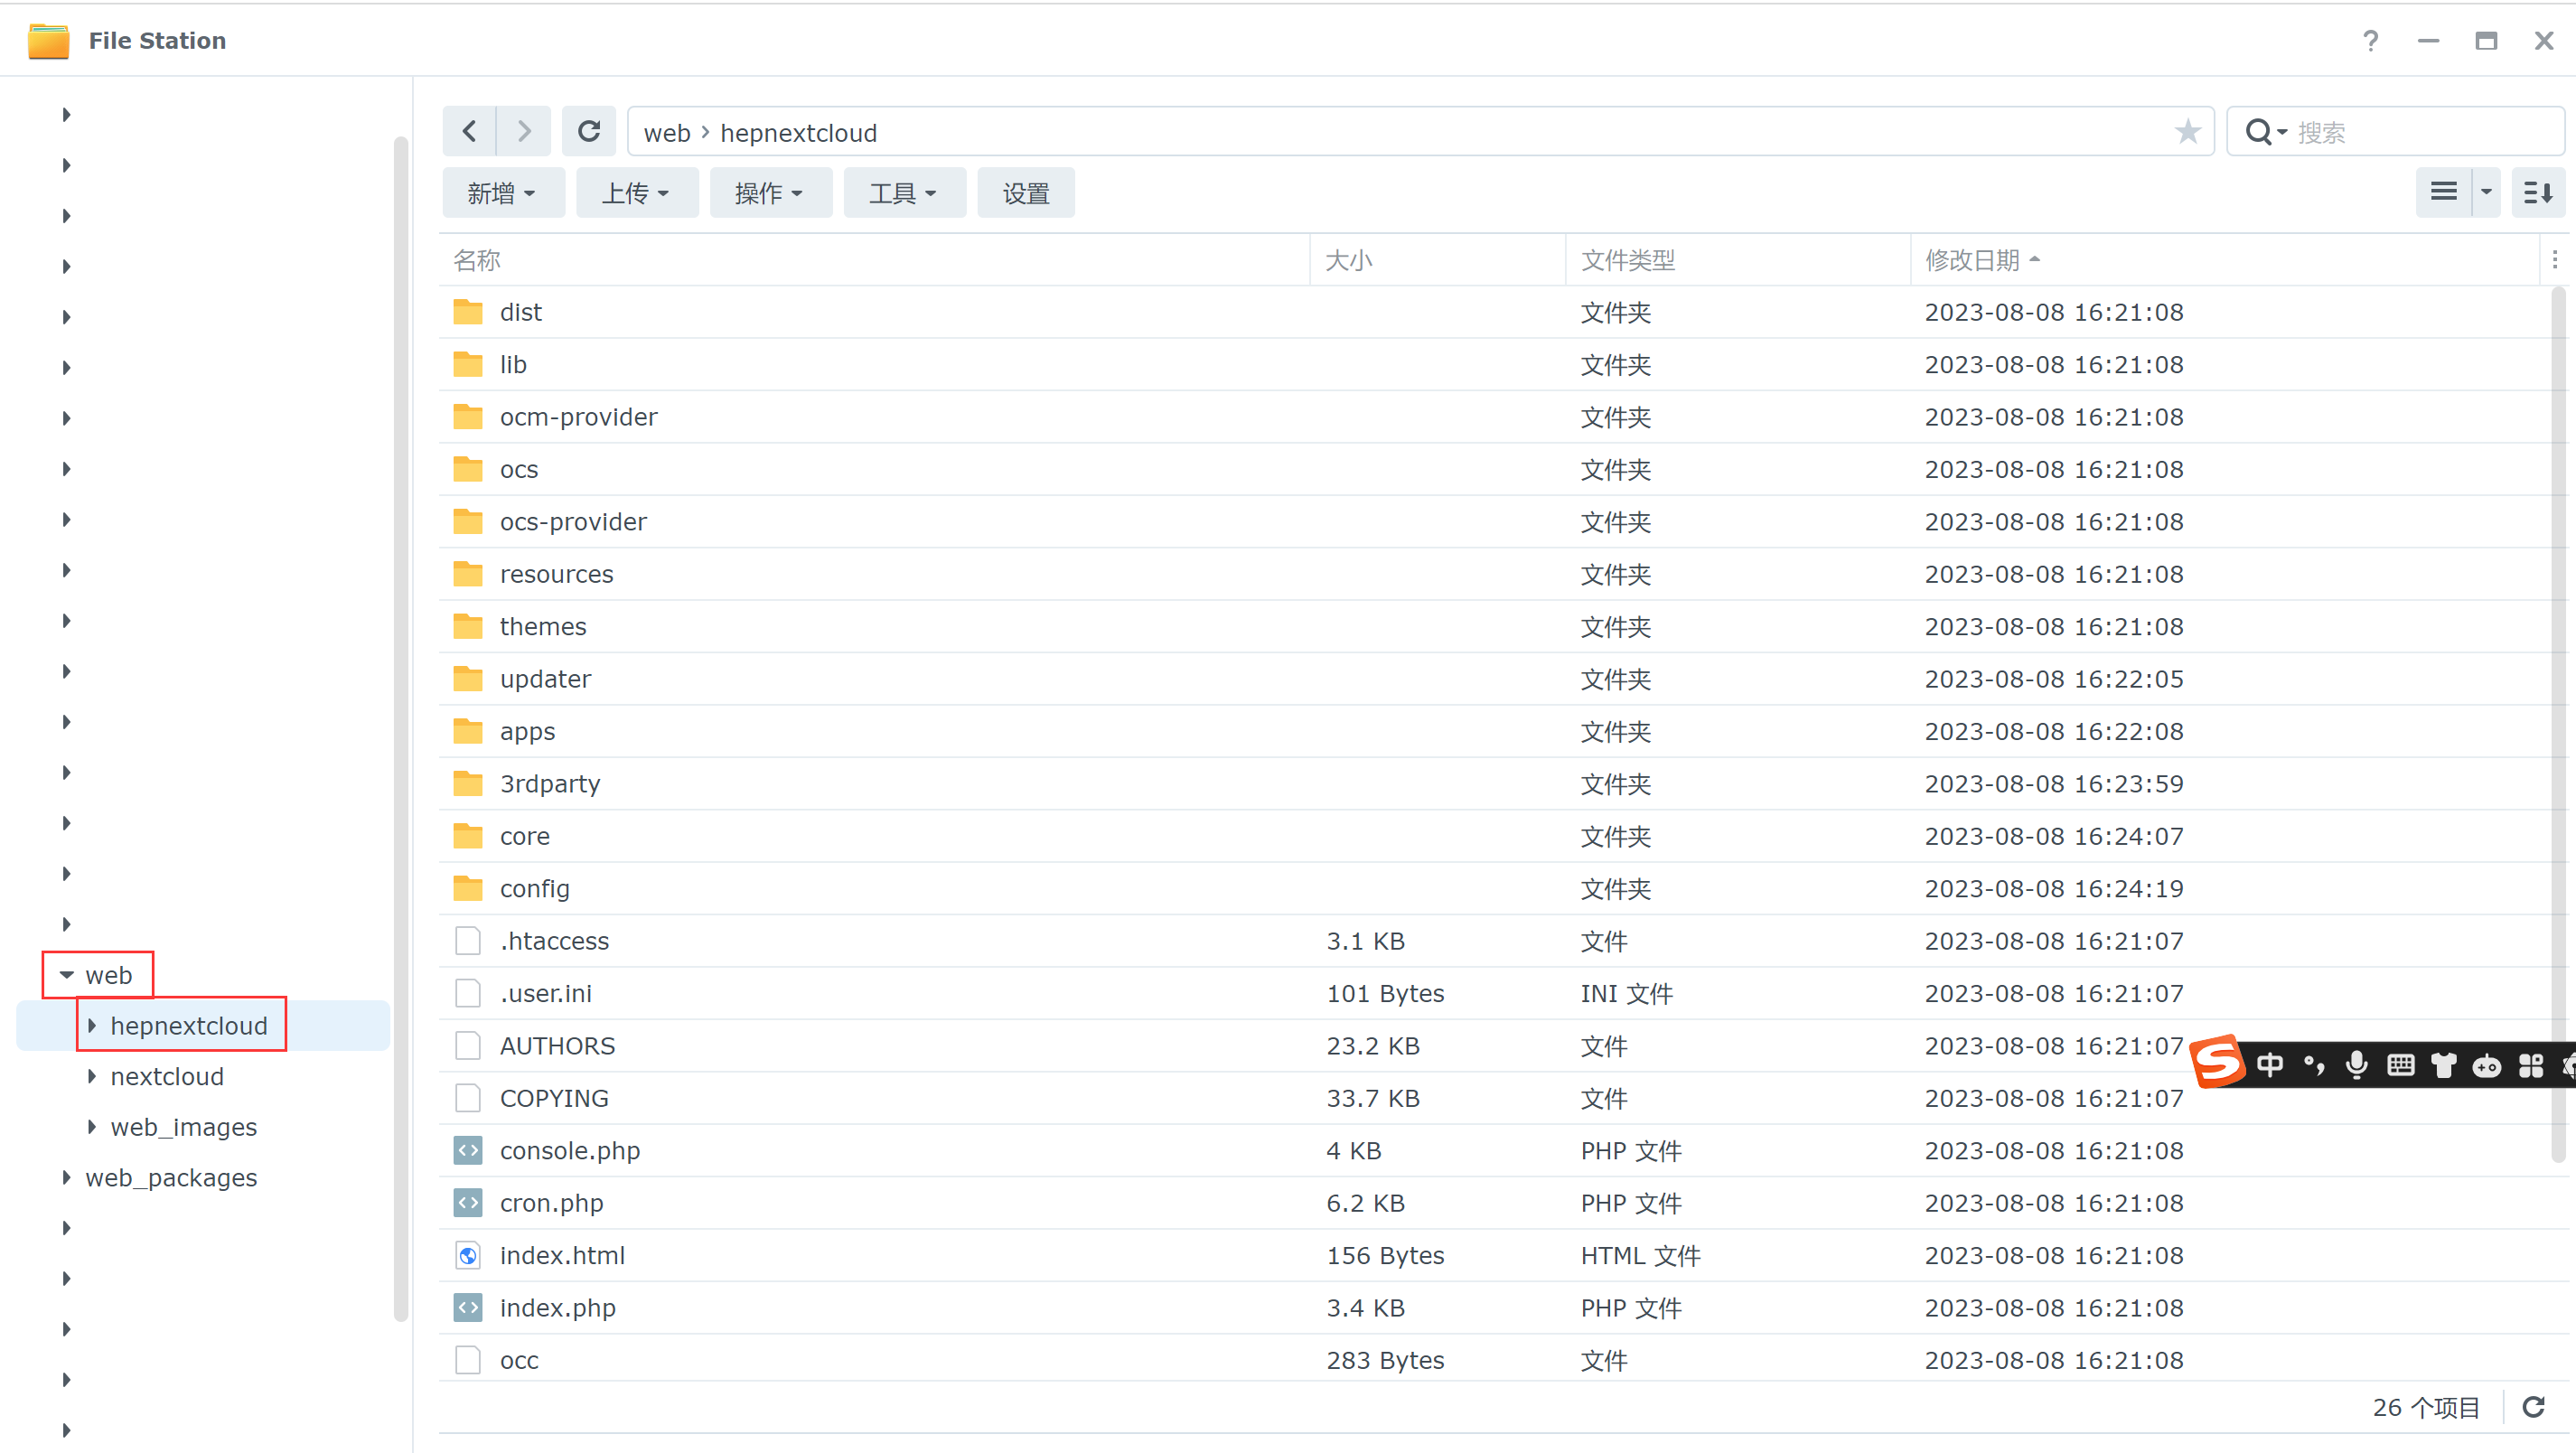Click the sort order icon
The height and width of the screenshot is (1453, 2576).
click(x=2538, y=192)
